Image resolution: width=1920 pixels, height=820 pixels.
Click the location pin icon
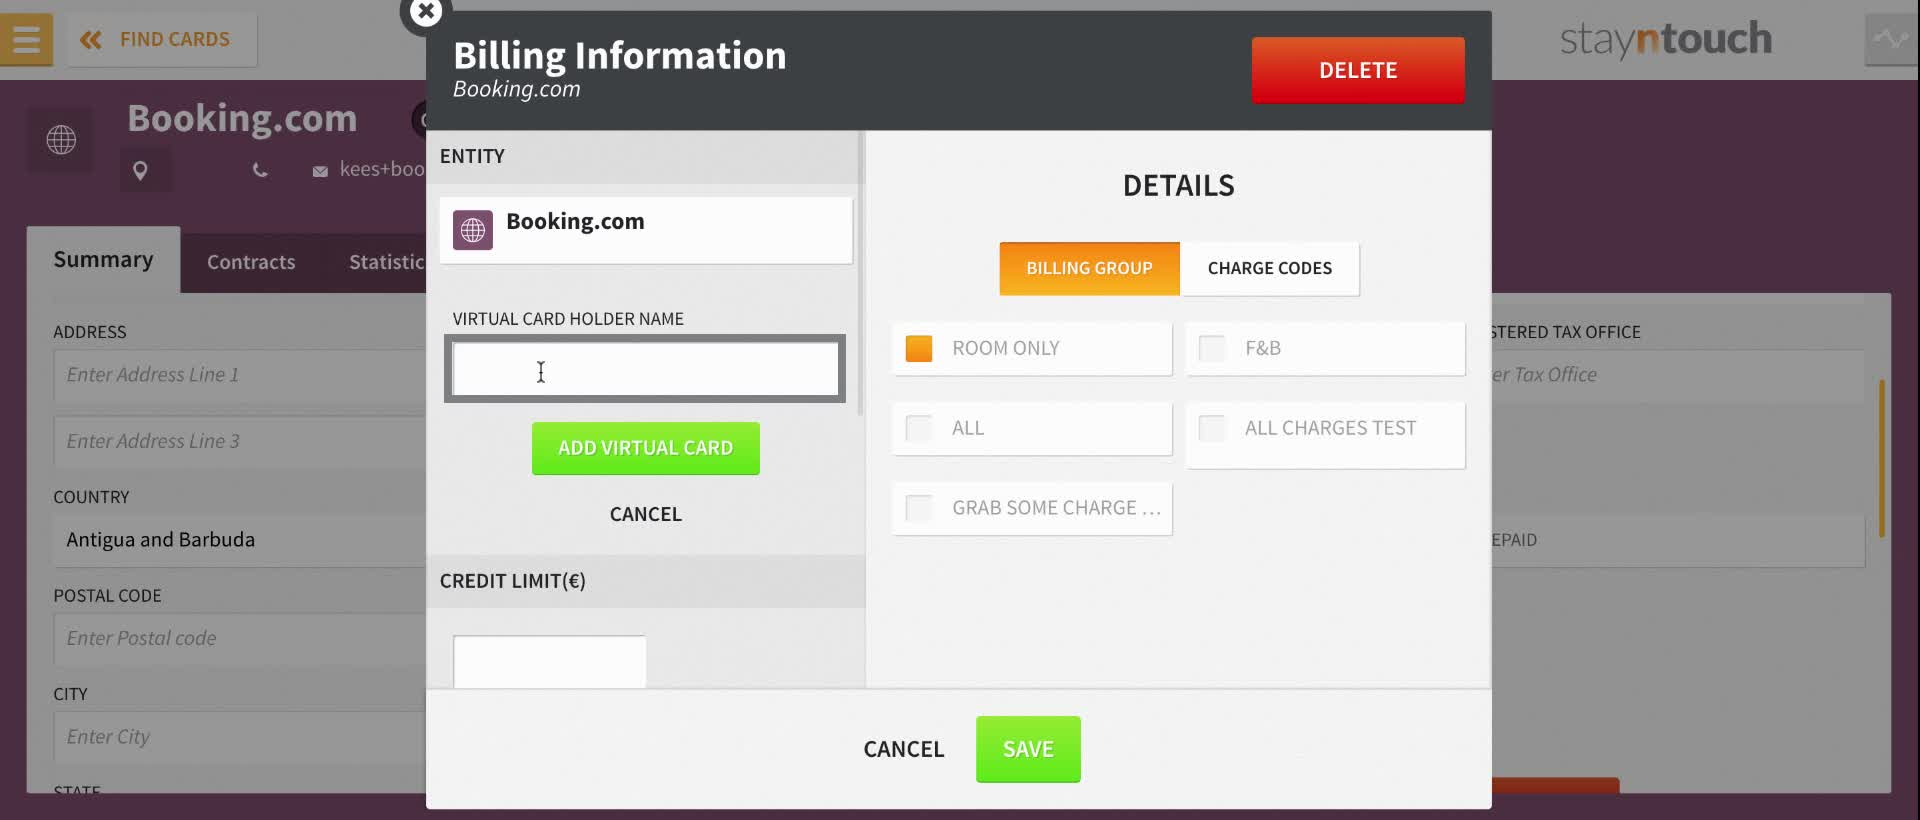pyautogui.click(x=140, y=170)
